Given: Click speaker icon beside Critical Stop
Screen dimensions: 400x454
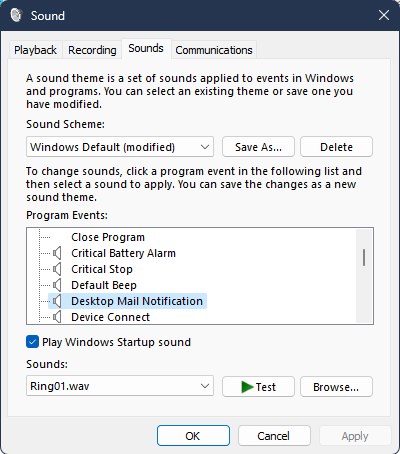Looking at the screenshot, I should coord(57,269).
